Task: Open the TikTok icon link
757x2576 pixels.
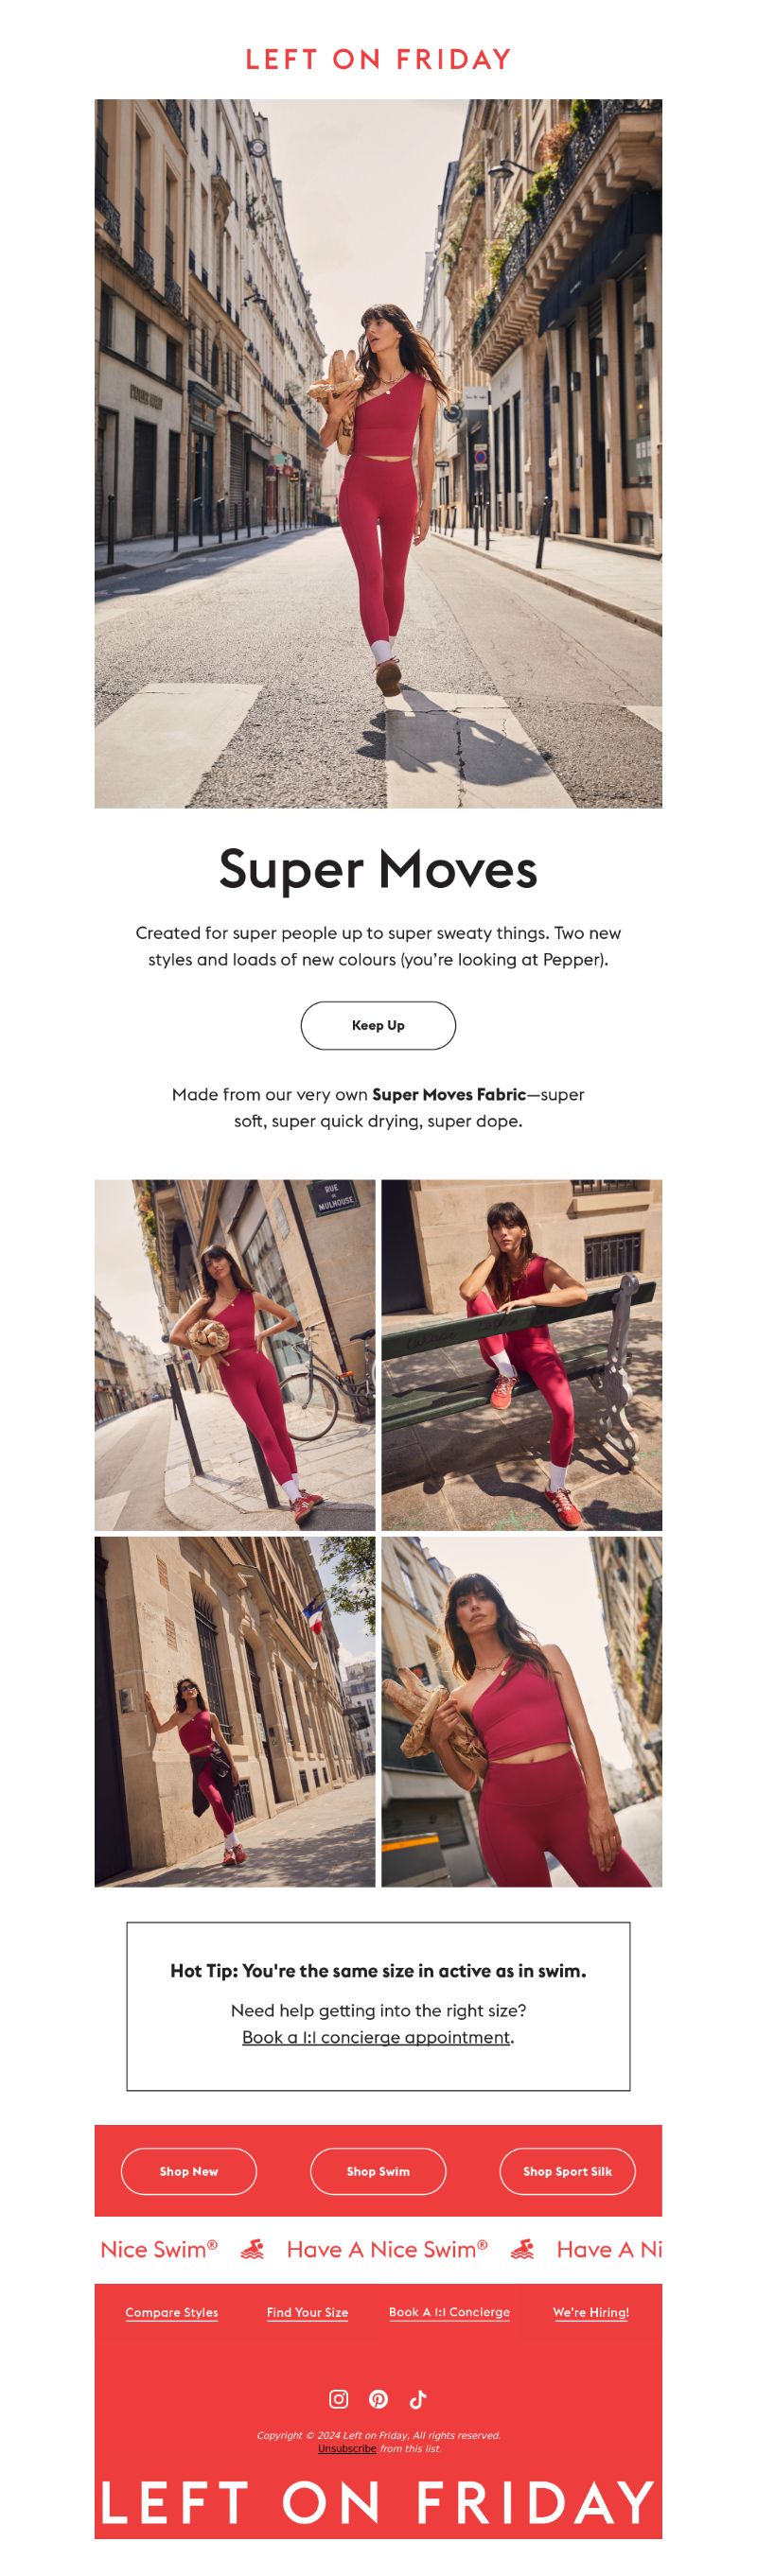Action: pos(418,2398)
